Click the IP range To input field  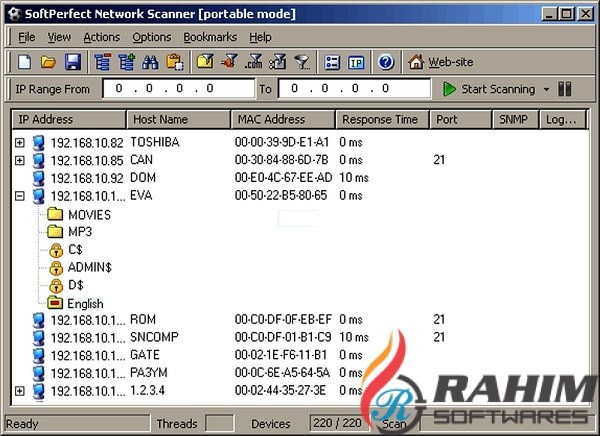[354, 88]
